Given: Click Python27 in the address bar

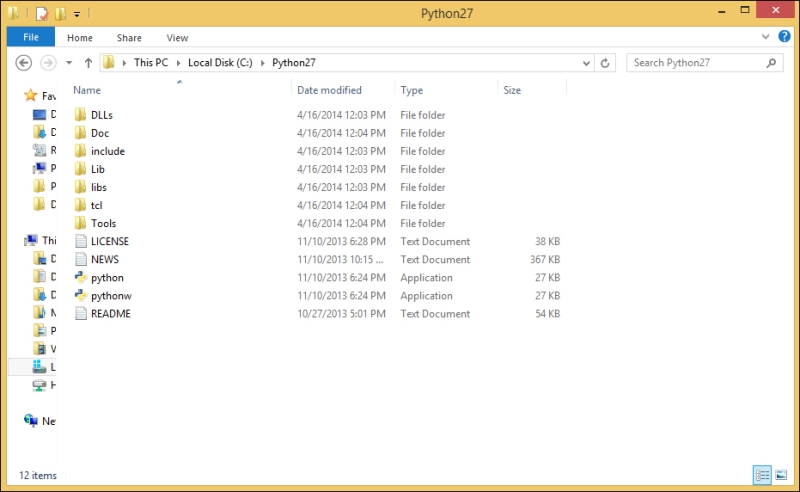Looking at the screenshot, I should [294, 63].
